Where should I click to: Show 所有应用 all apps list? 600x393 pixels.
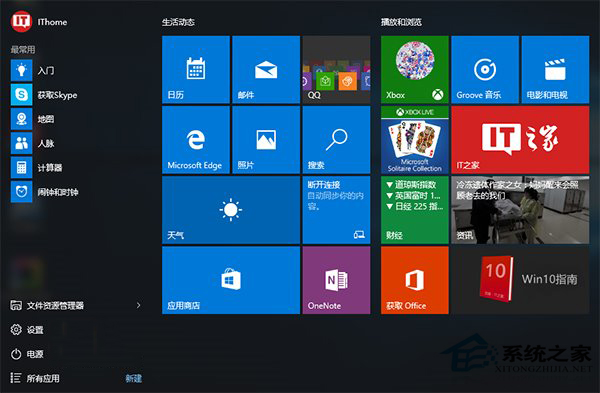tap(35, 378)
